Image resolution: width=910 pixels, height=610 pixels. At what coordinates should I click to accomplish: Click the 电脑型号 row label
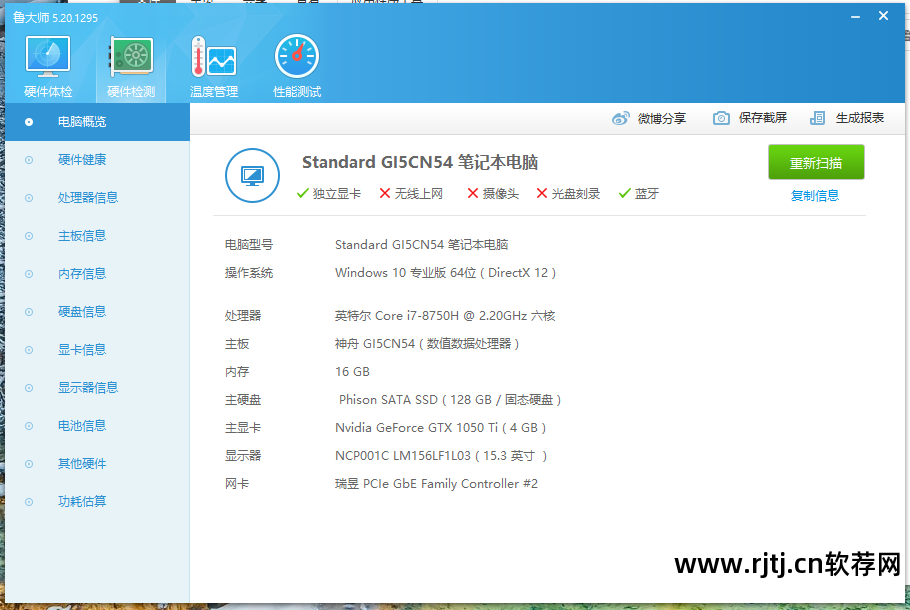click(x=249, y=245)
